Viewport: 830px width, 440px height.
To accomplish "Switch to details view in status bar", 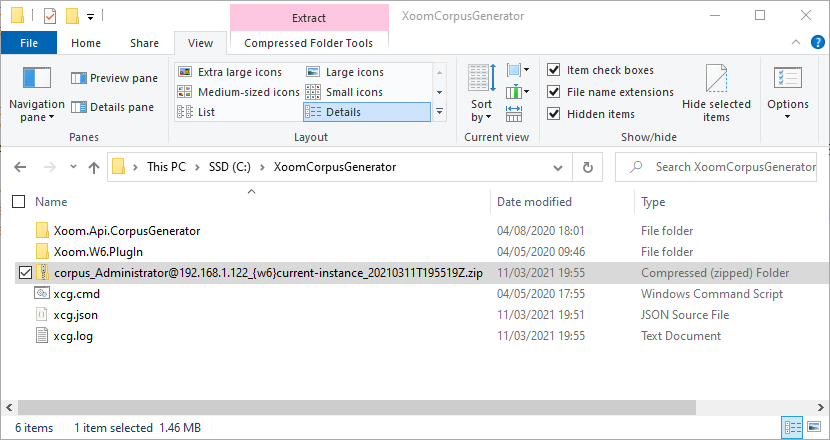I will [792, 427].
